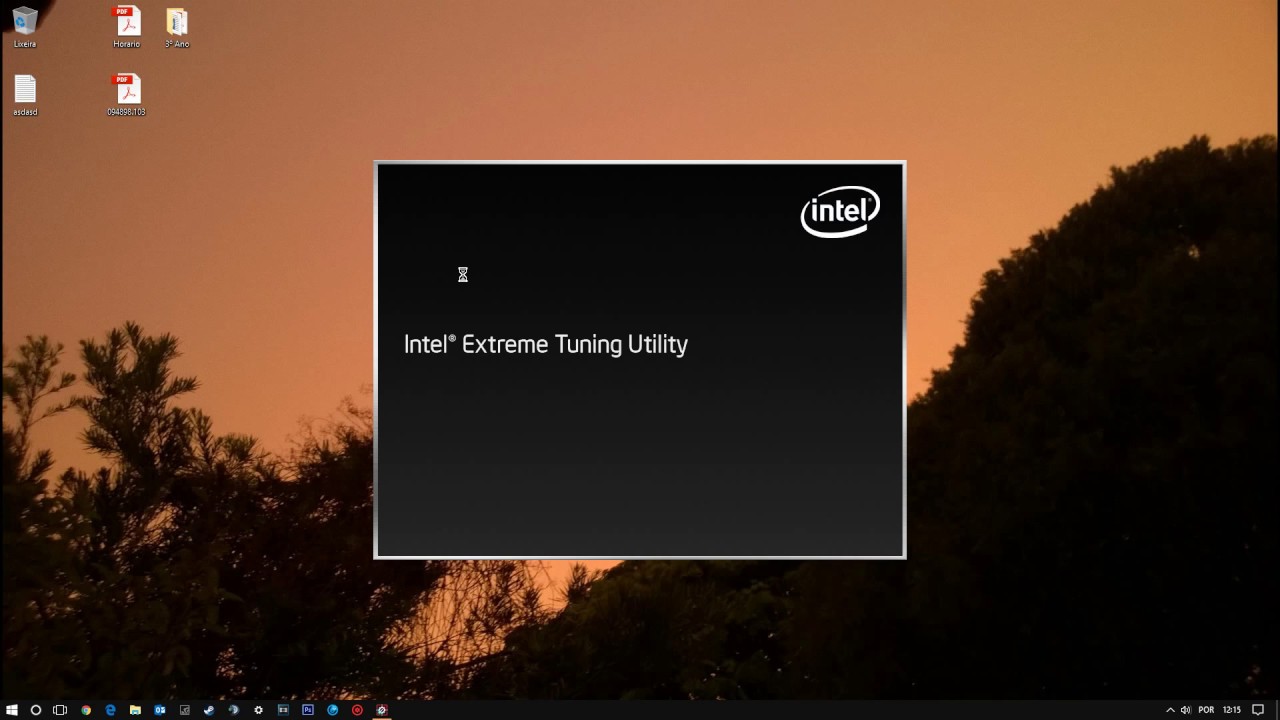Open Task View in the taskbar

pyautogui.click(x=60, y=710)
